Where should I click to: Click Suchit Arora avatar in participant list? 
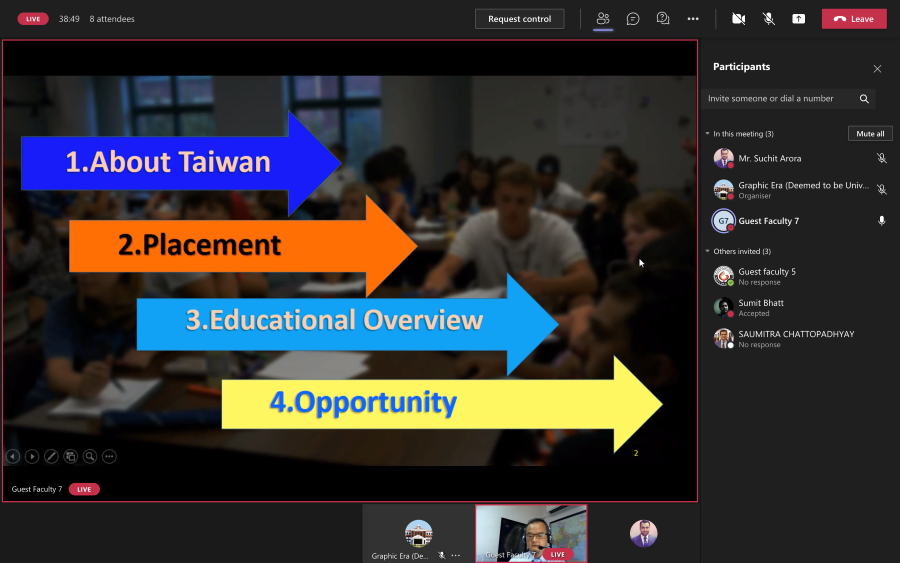[x=723, y=158]
